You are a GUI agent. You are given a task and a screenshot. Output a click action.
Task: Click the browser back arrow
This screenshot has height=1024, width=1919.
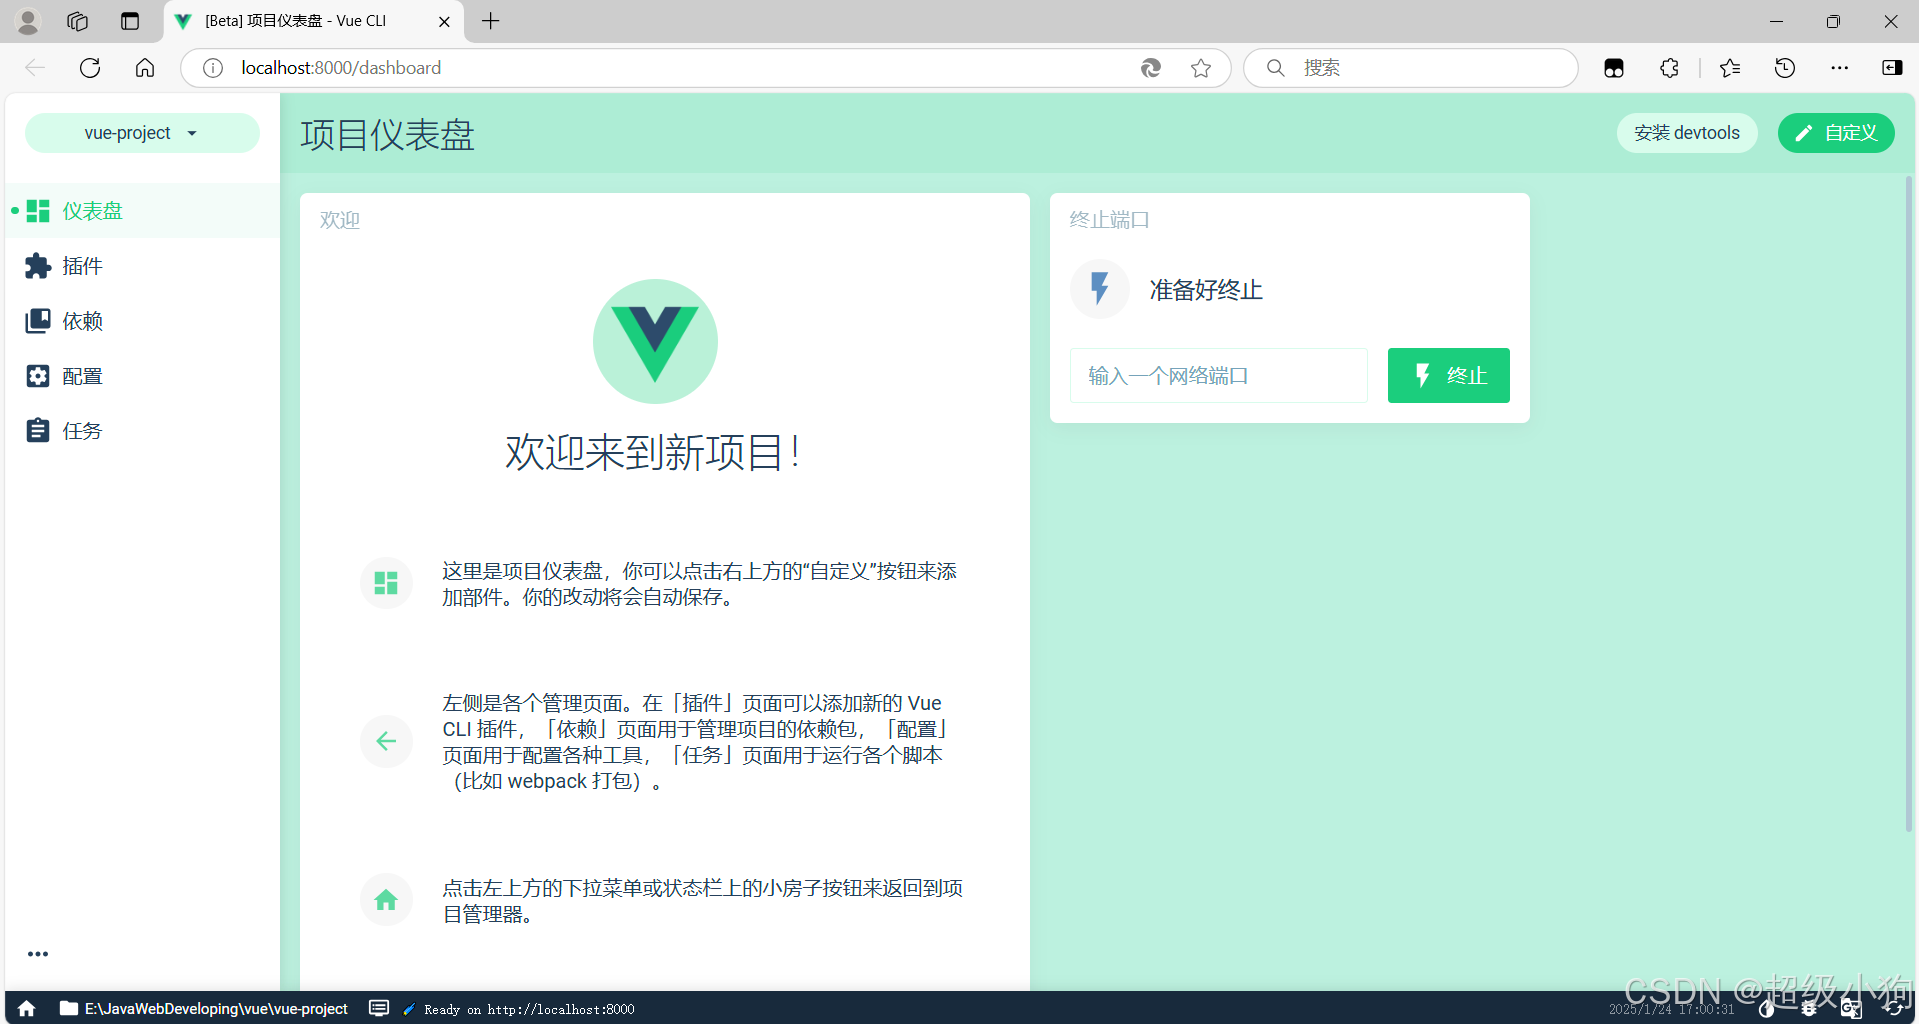35,68
